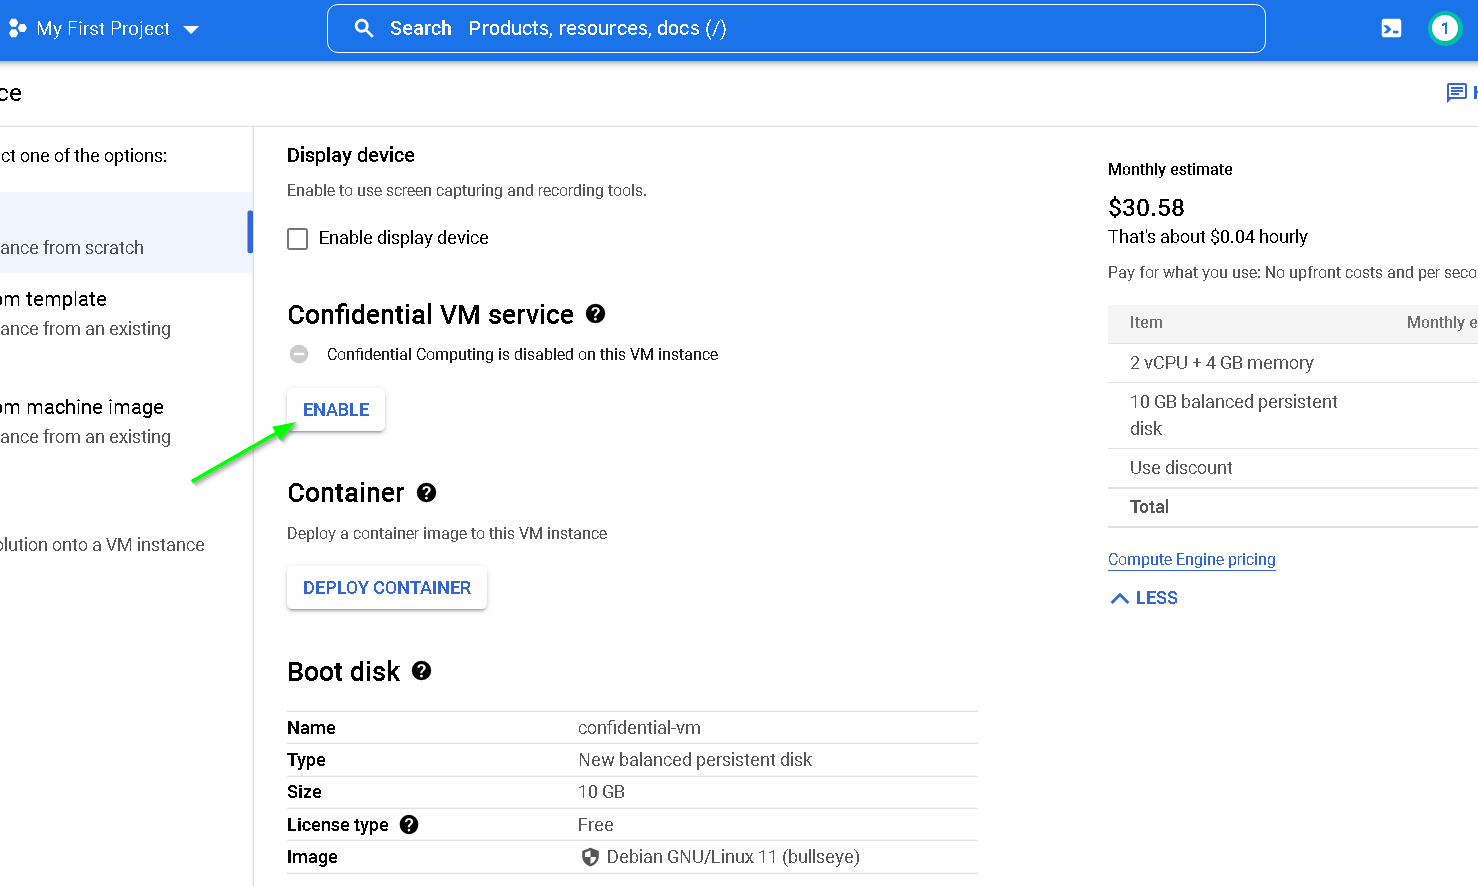Collapse the estimate with LESS
Screen dimensions: 1478x886
1144,598
